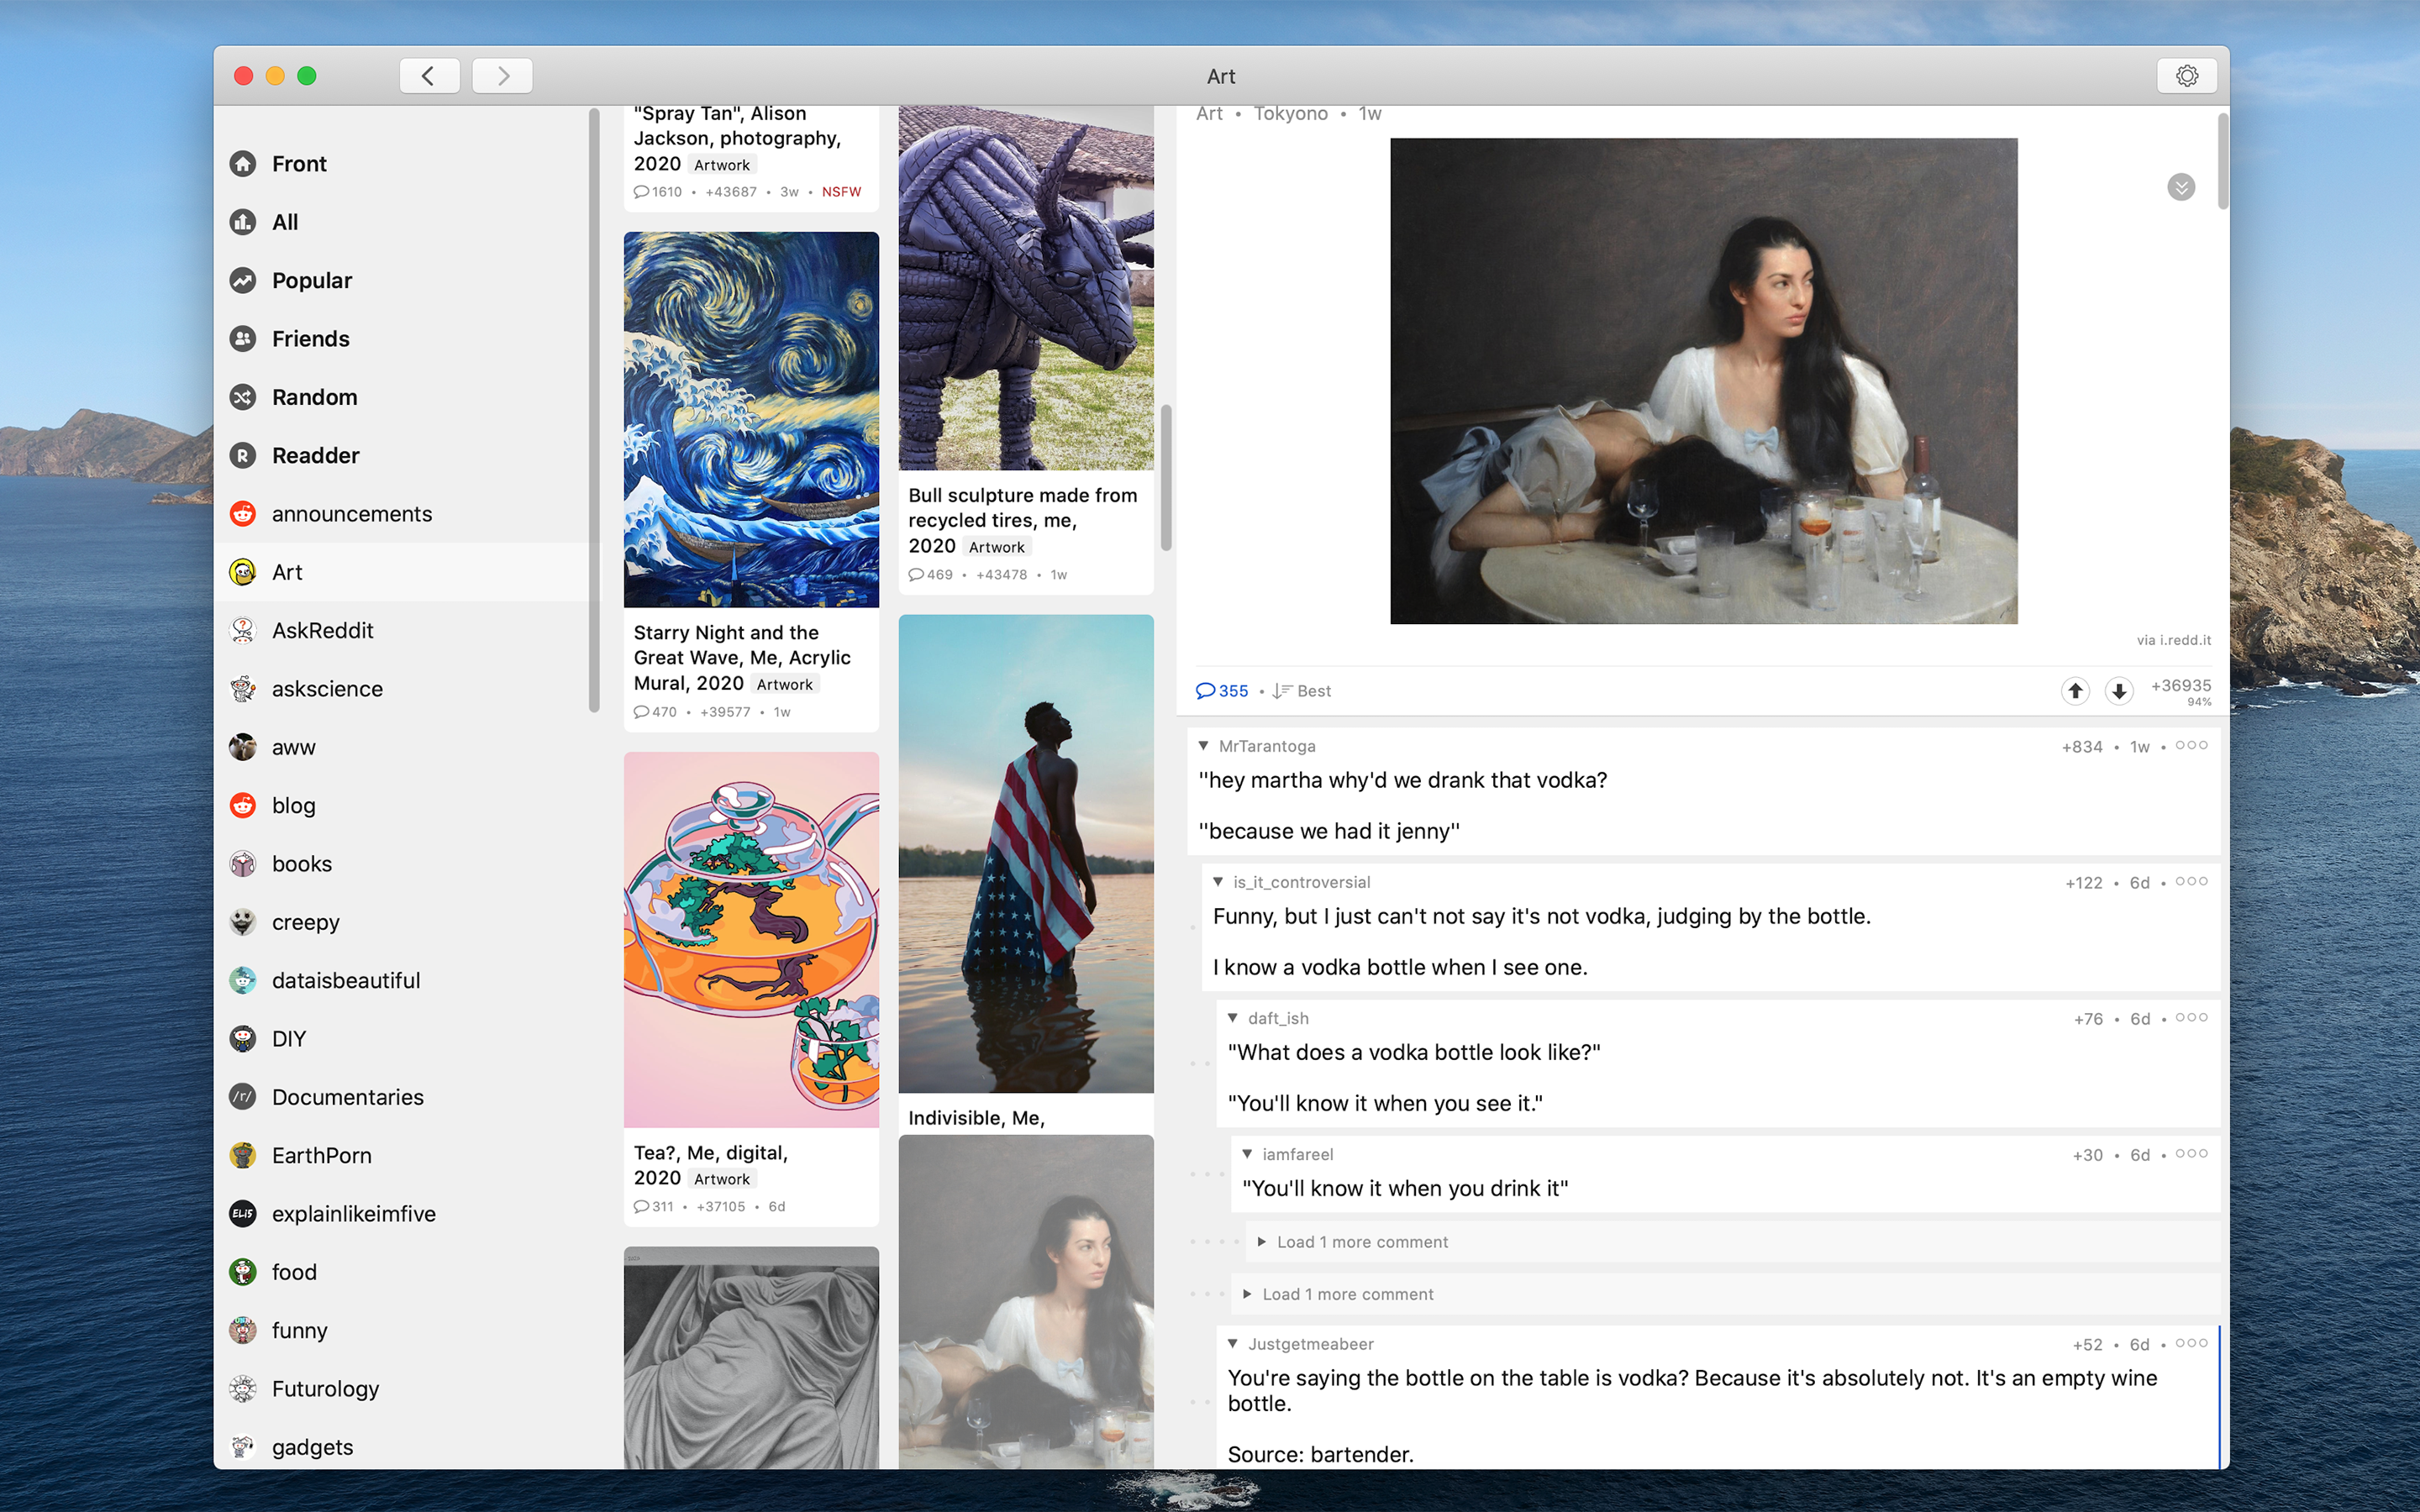This screenshot has height=1512, width=2420.
Task: Downvote the post with the down arrow
Action: [2118, 690]
